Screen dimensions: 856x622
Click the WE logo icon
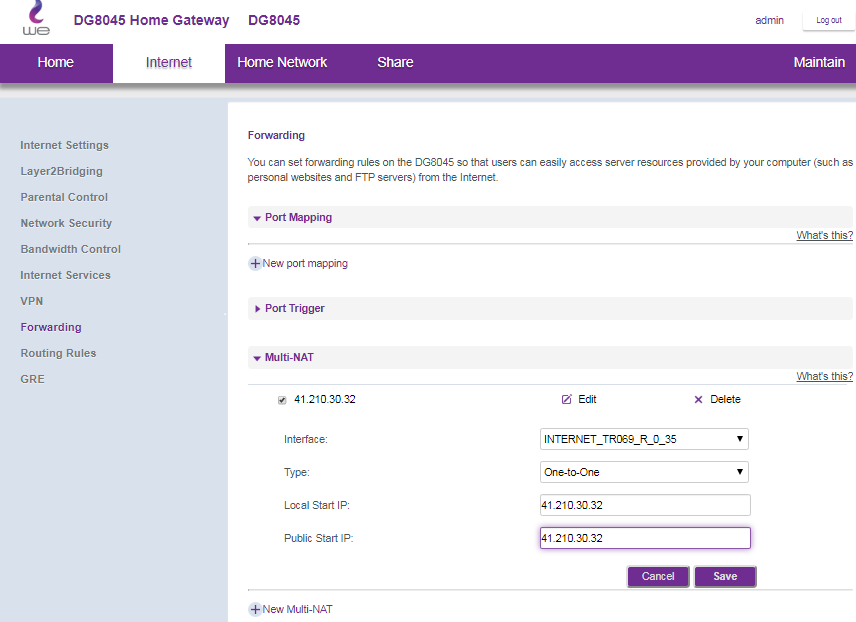coord(36,18)
